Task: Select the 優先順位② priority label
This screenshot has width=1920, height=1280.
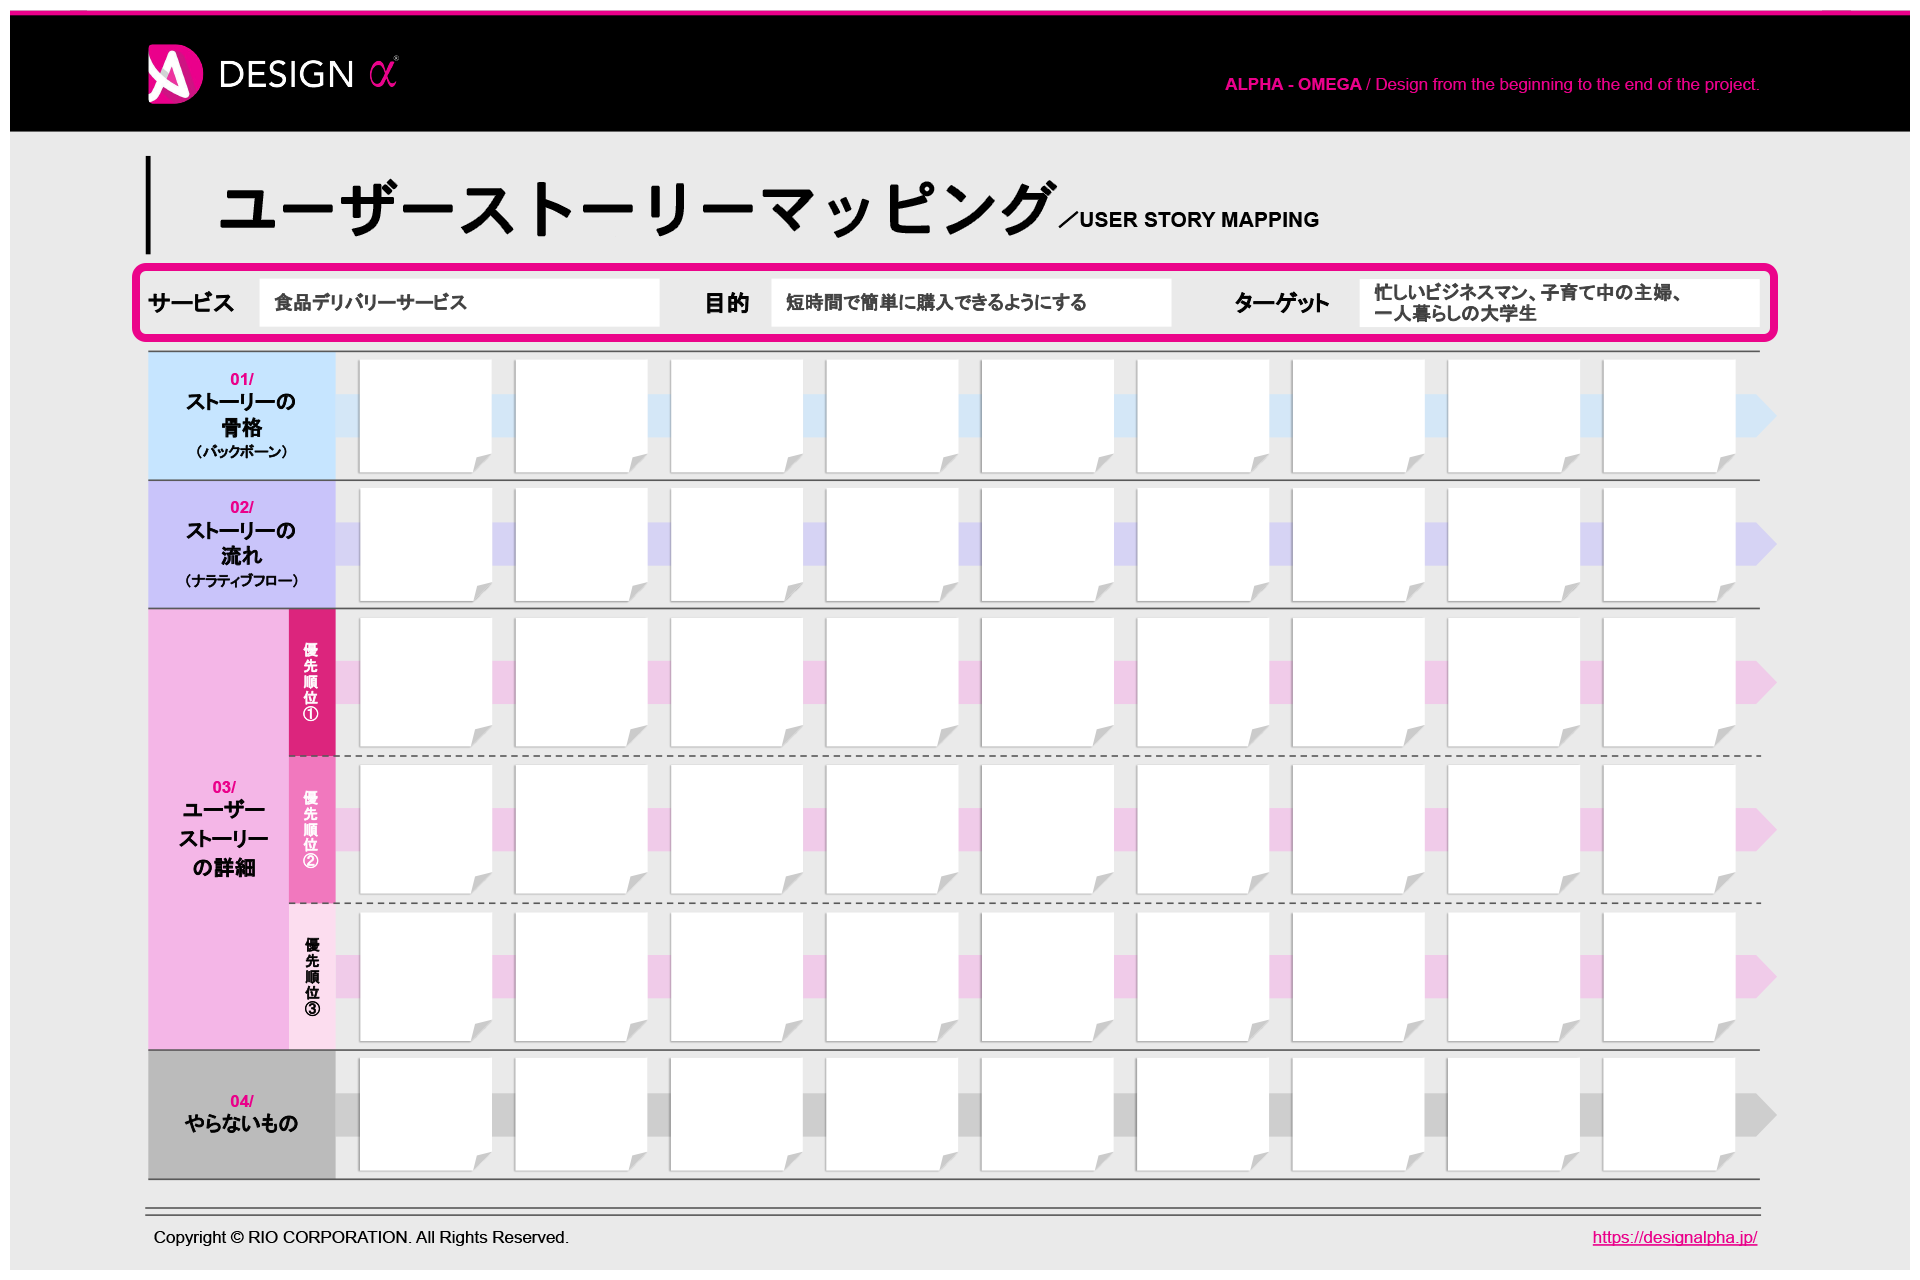Action: click(x=312, y=829)
